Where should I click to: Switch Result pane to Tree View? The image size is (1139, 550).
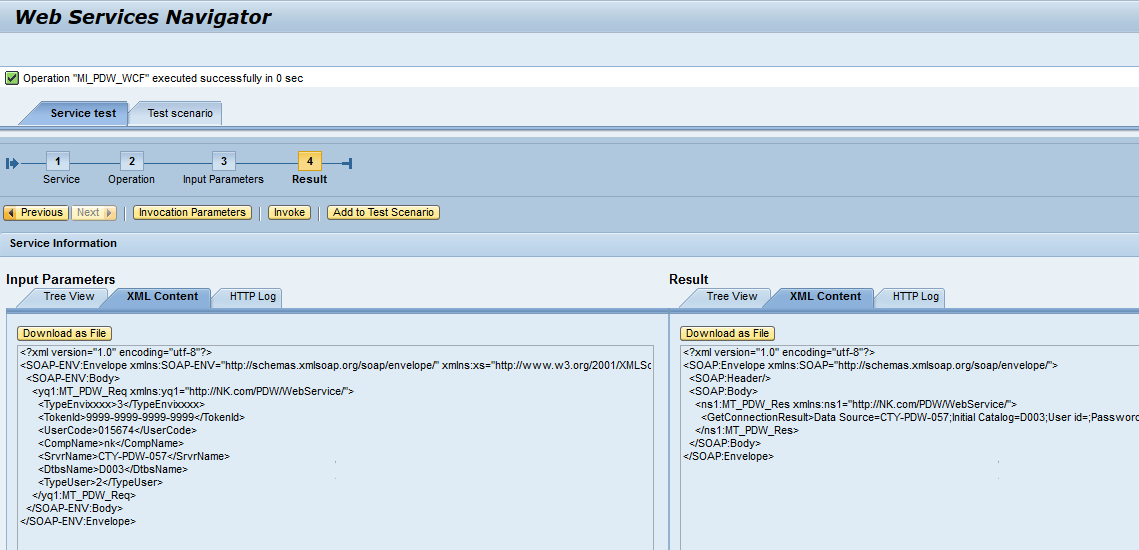coord(731,297)
